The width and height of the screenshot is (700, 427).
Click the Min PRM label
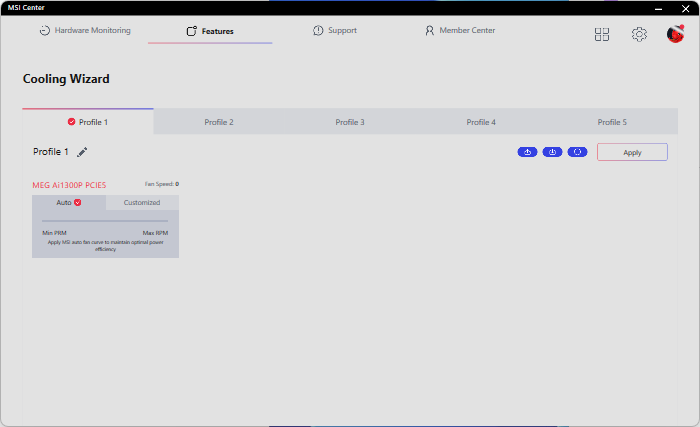click(x=54, y=233)
